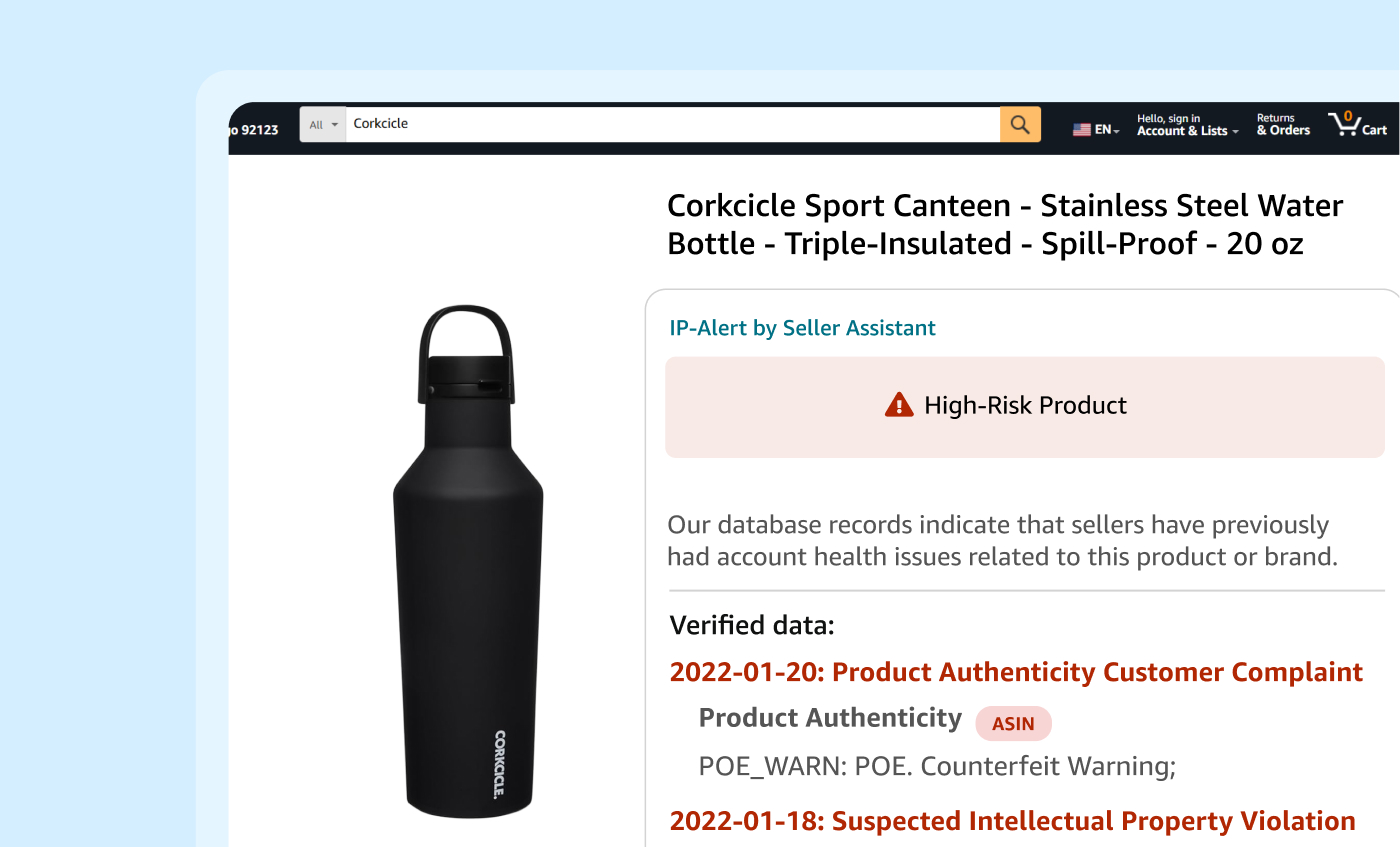1400x847 pixels.
Task: Click the ASIN badge
Action: tap(1013, 723)
